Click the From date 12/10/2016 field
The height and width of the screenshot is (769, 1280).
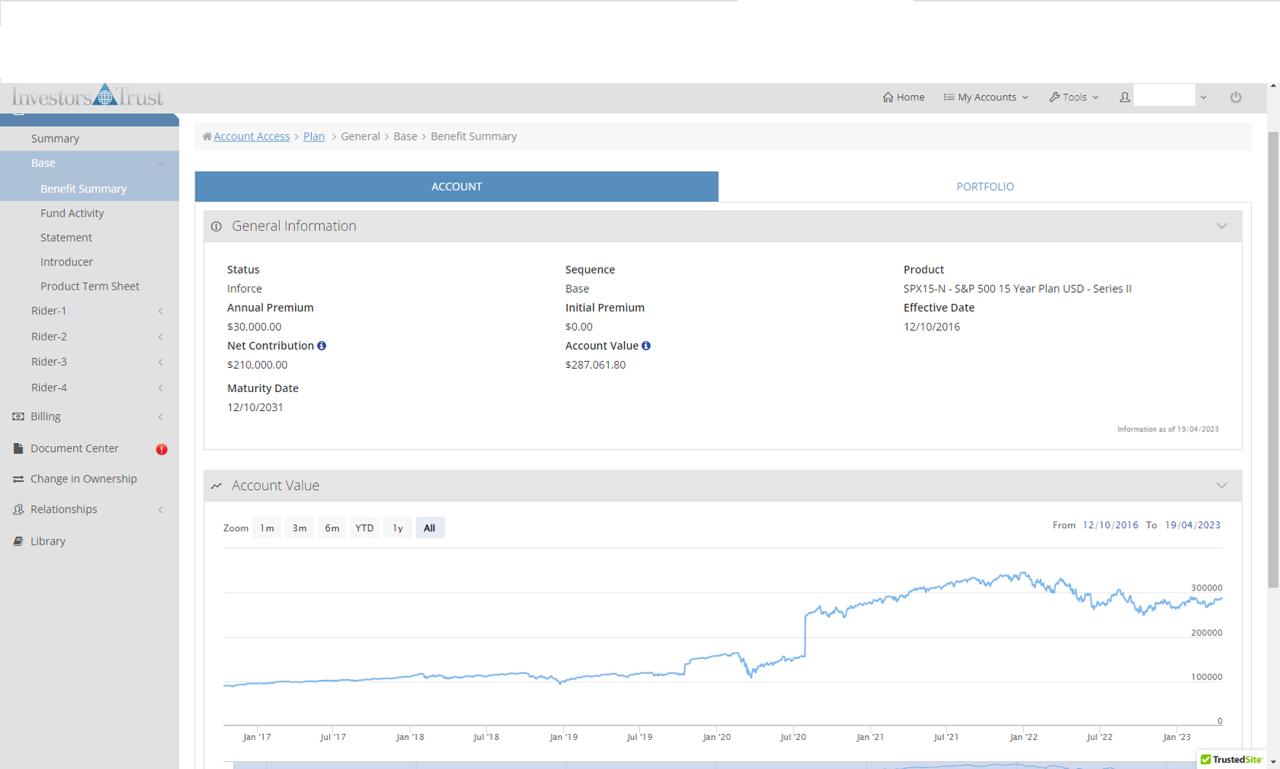1110,525
